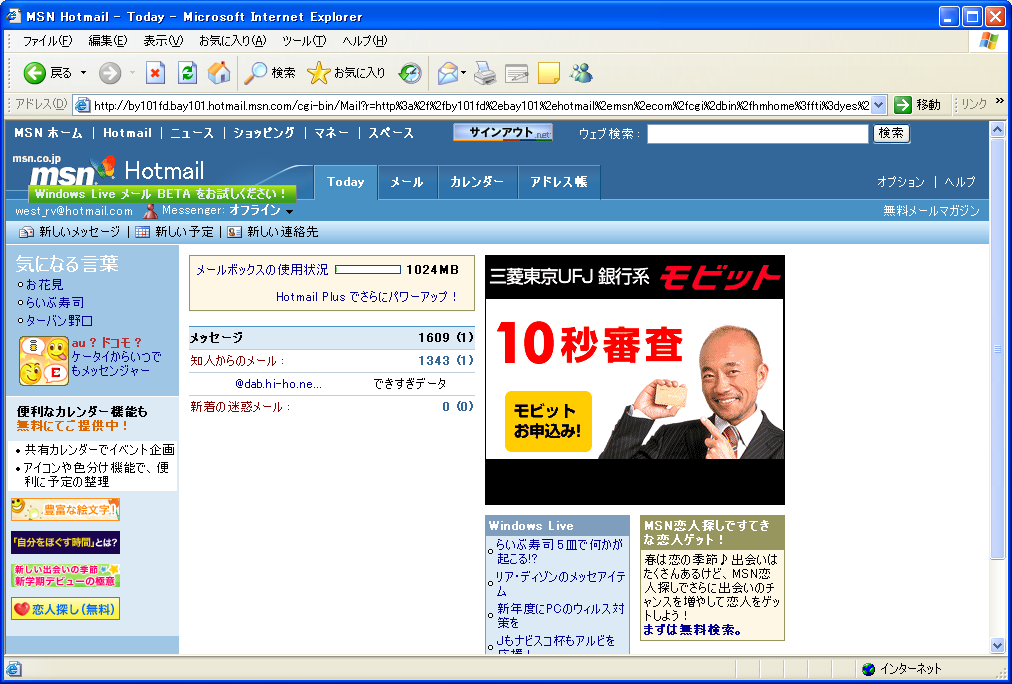Click the 新しい連絡先 contact card icon

tap(234, 232)
